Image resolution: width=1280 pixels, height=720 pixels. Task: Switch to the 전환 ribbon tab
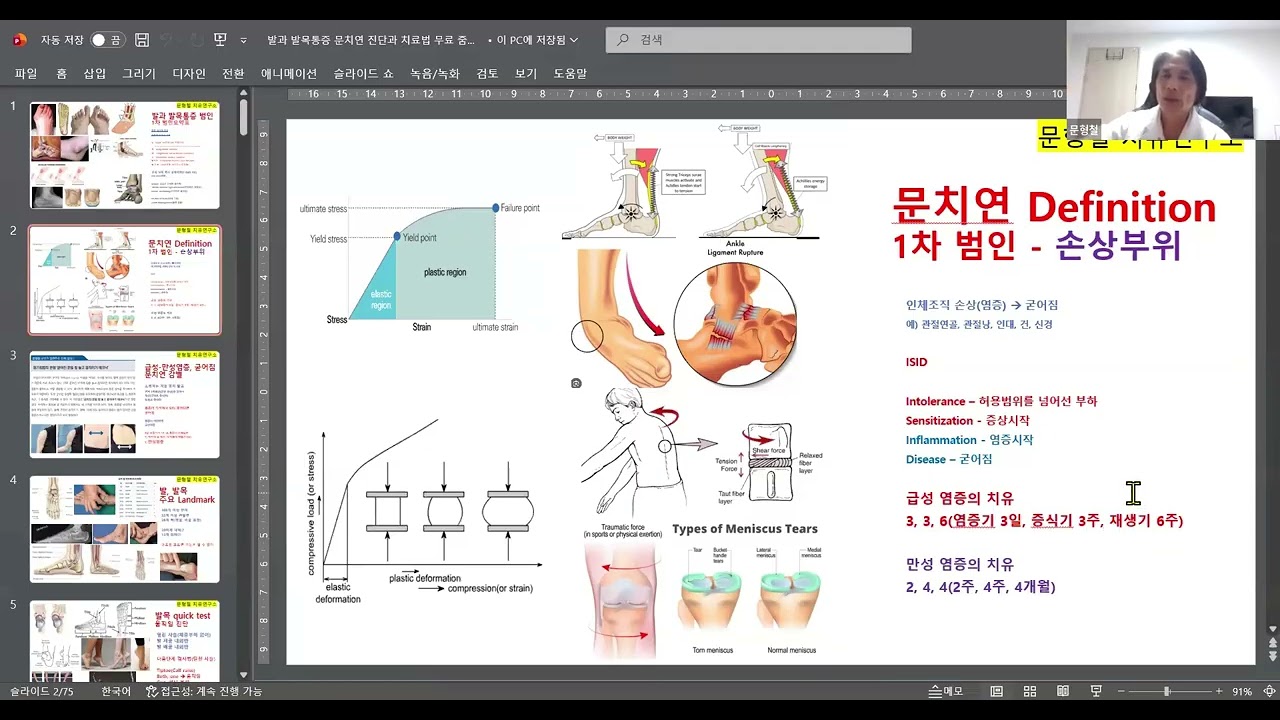[x=233, y=74]
